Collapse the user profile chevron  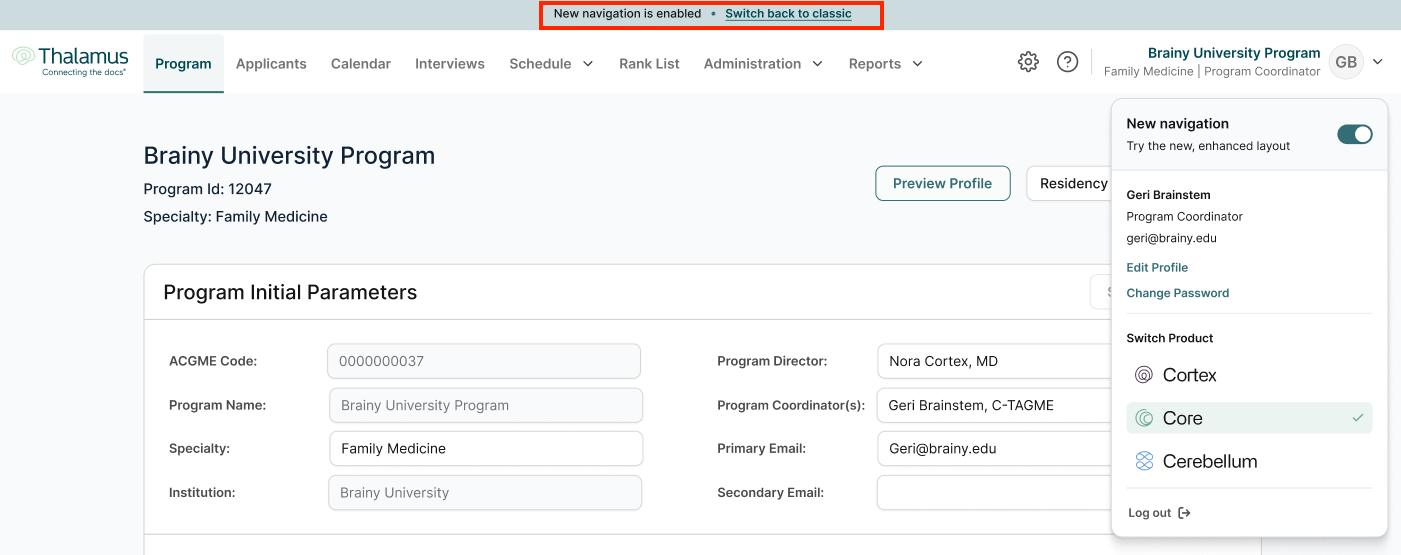click(1377, 62)
